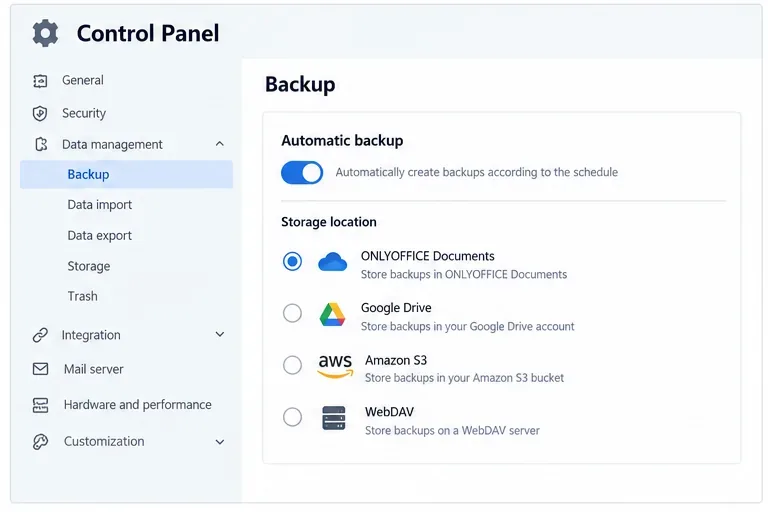Click 'Automatically create backups according to the schedule'

[477, 172]
